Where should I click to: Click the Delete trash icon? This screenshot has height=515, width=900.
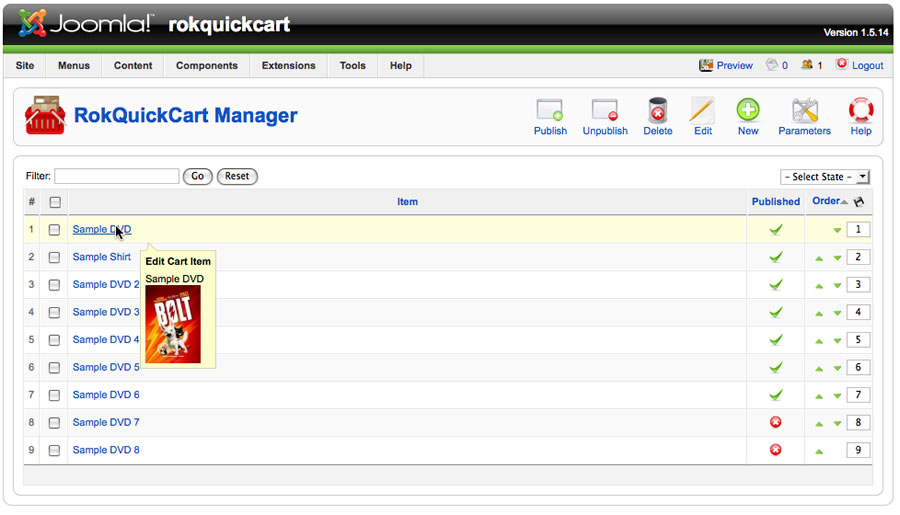[x=657, y=110]
